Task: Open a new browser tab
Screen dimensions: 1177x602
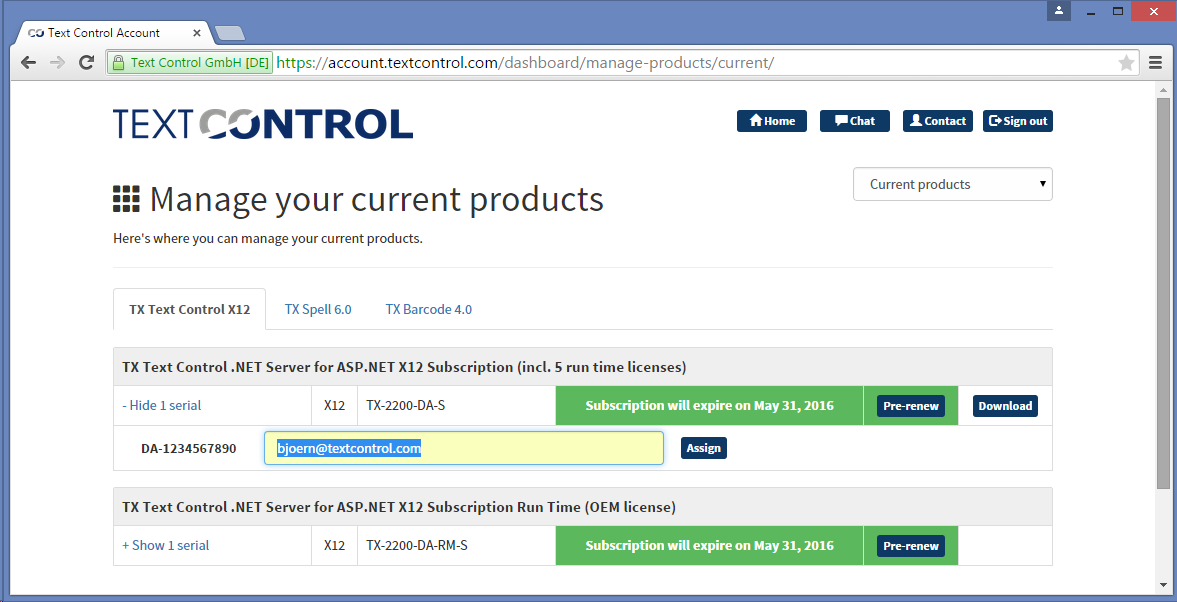Action: (x=229, y=33)
